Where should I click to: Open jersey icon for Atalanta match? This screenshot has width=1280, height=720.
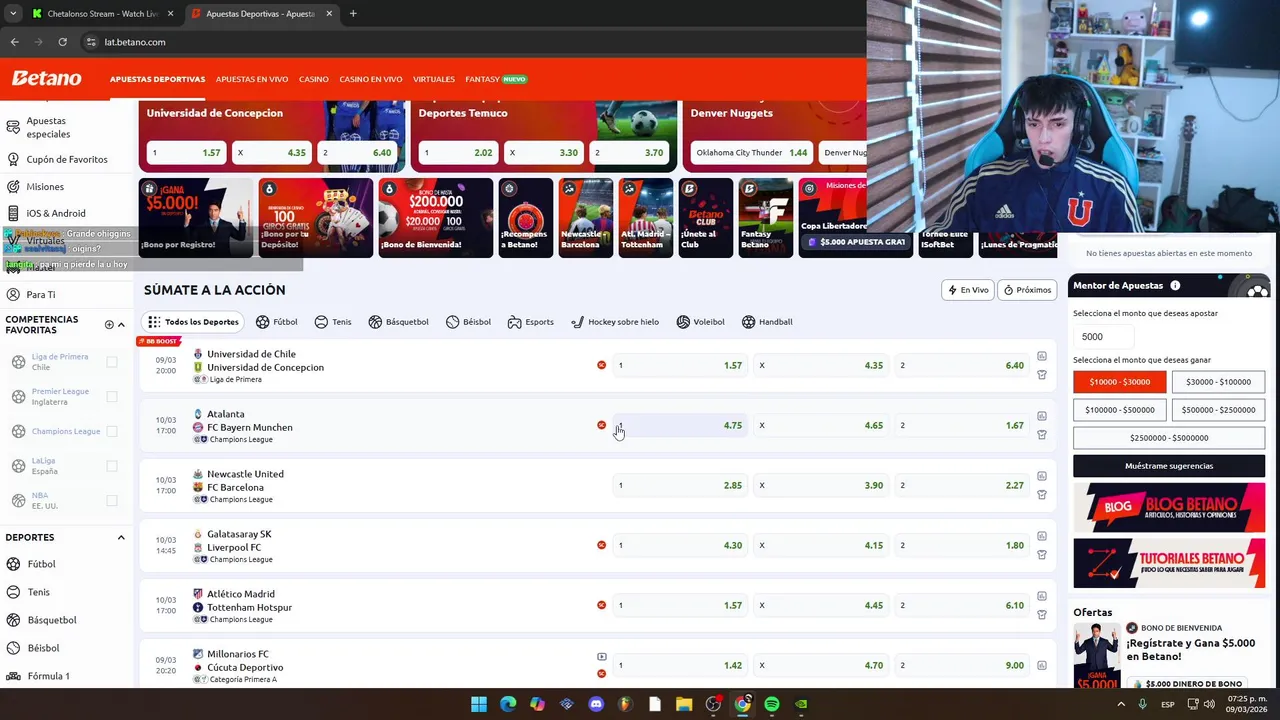coord(1041,435)
